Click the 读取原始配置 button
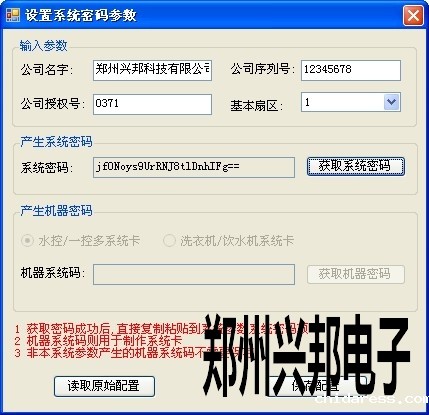429x415 pixels. point(104,386)
